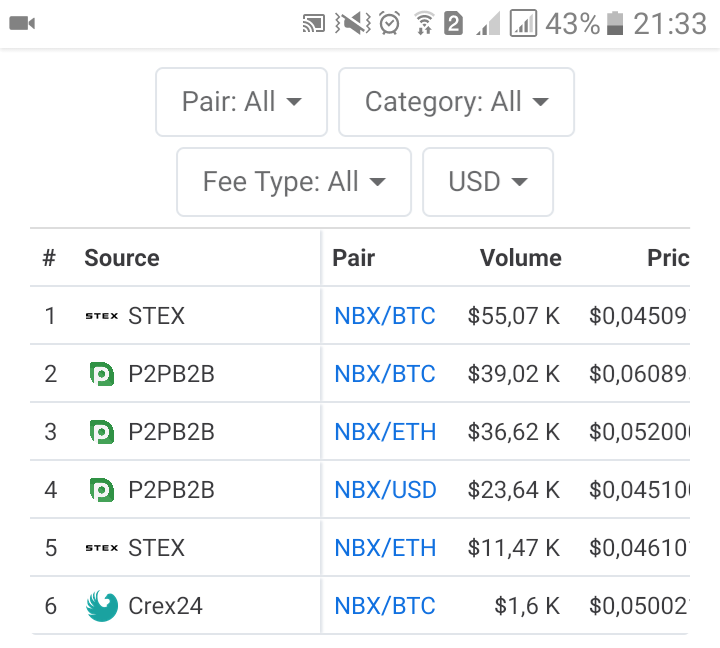Open the Fee Type: All dropdown
This screenshot has height=648, width=720.
[x=294, y=182]
